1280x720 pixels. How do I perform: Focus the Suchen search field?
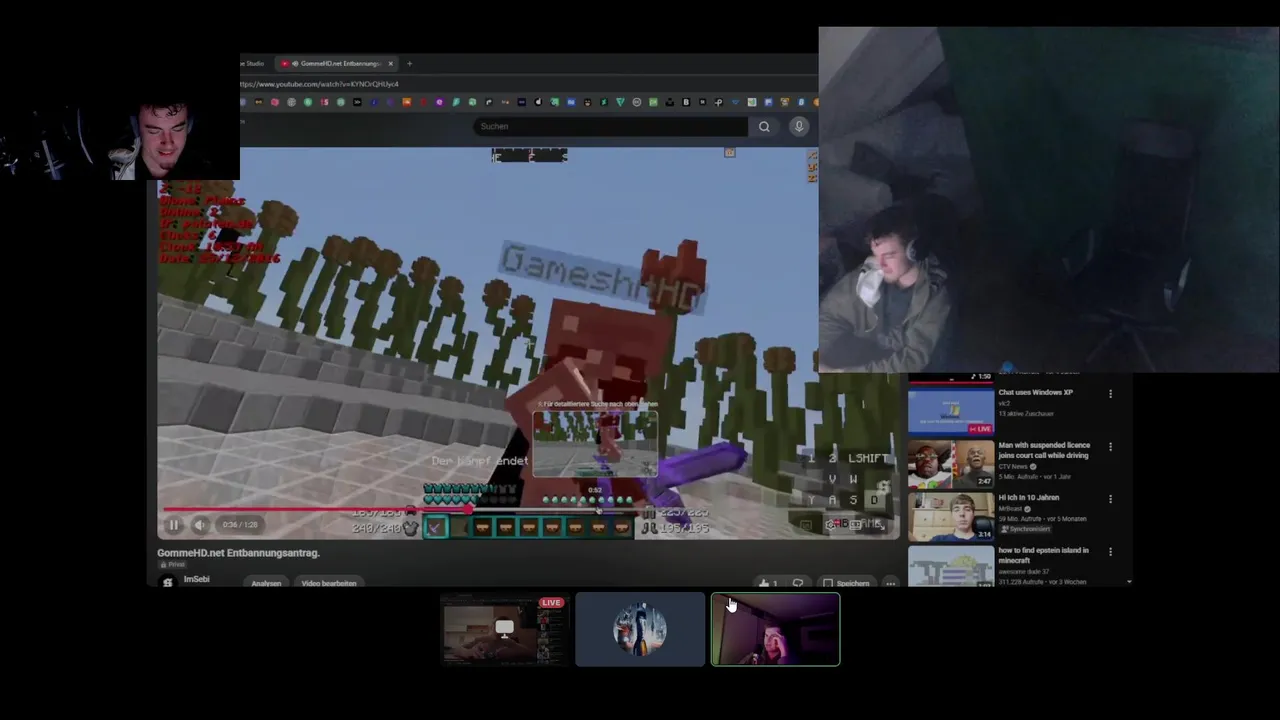610,127
